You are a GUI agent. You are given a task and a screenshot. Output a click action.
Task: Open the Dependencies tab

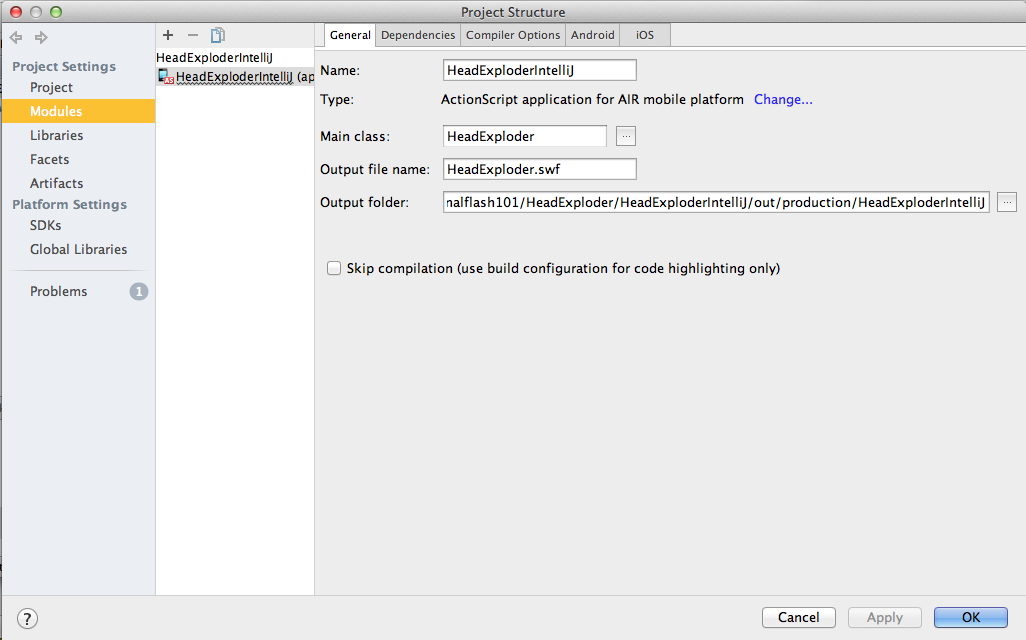[418, 35]
